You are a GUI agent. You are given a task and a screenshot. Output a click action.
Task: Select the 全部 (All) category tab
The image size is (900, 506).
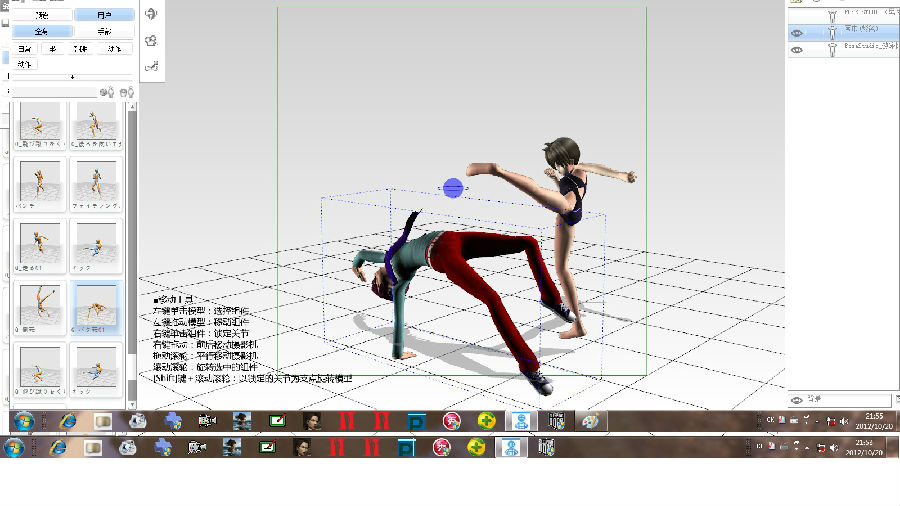coord(41,31)
